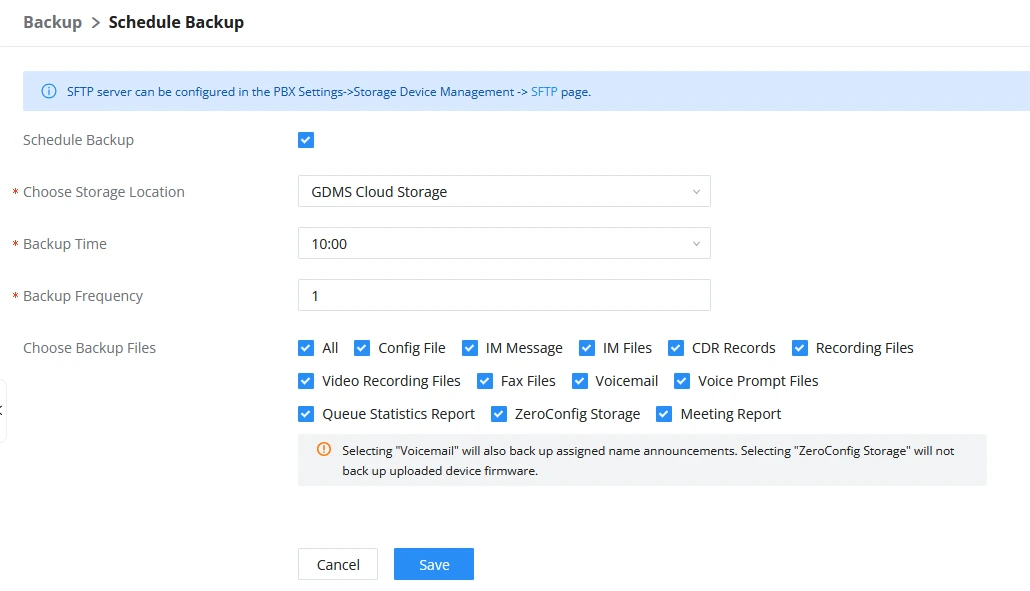Toggle the IM Files checkbox
The height and width of the screenshot is (591, 1030).
pyautogui.click(x=587, y=348)
